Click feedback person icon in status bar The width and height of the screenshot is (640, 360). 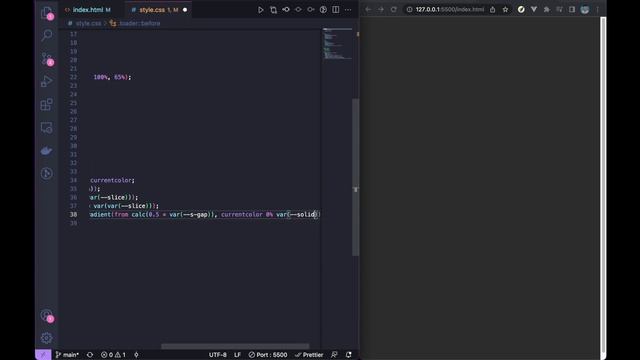coord(334,355)
